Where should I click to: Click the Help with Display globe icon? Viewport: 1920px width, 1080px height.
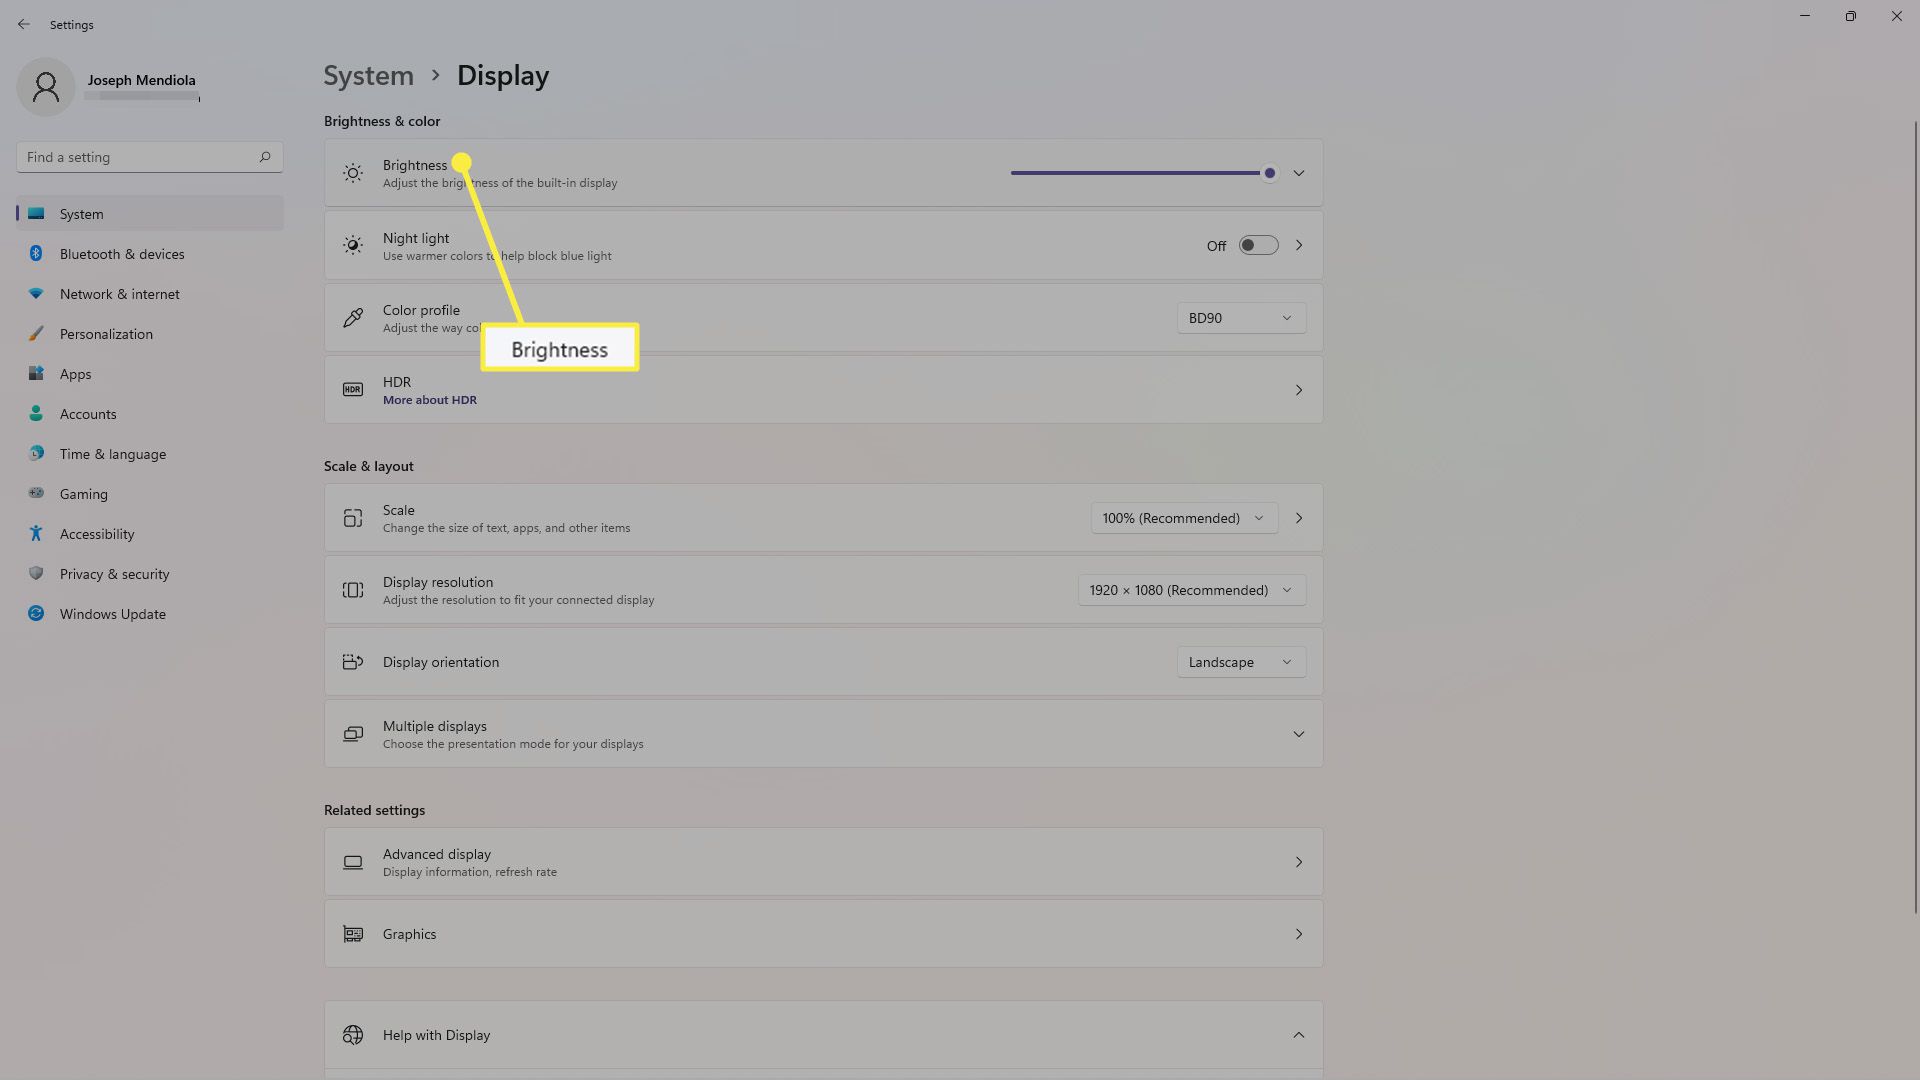coord(353,1035)
